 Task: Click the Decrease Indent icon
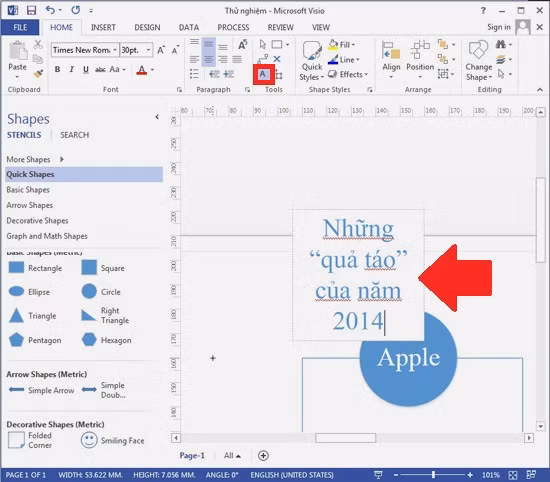click(214, 74)
